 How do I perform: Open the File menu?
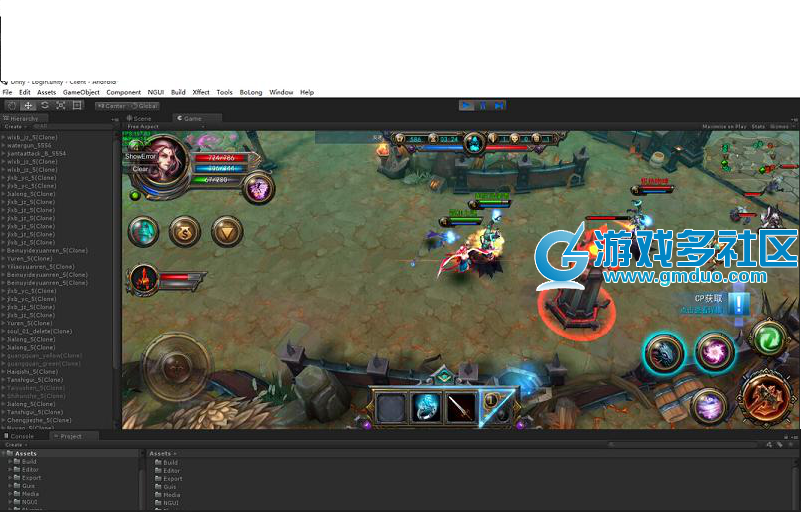pyautogui.click(x=7, y=92)
